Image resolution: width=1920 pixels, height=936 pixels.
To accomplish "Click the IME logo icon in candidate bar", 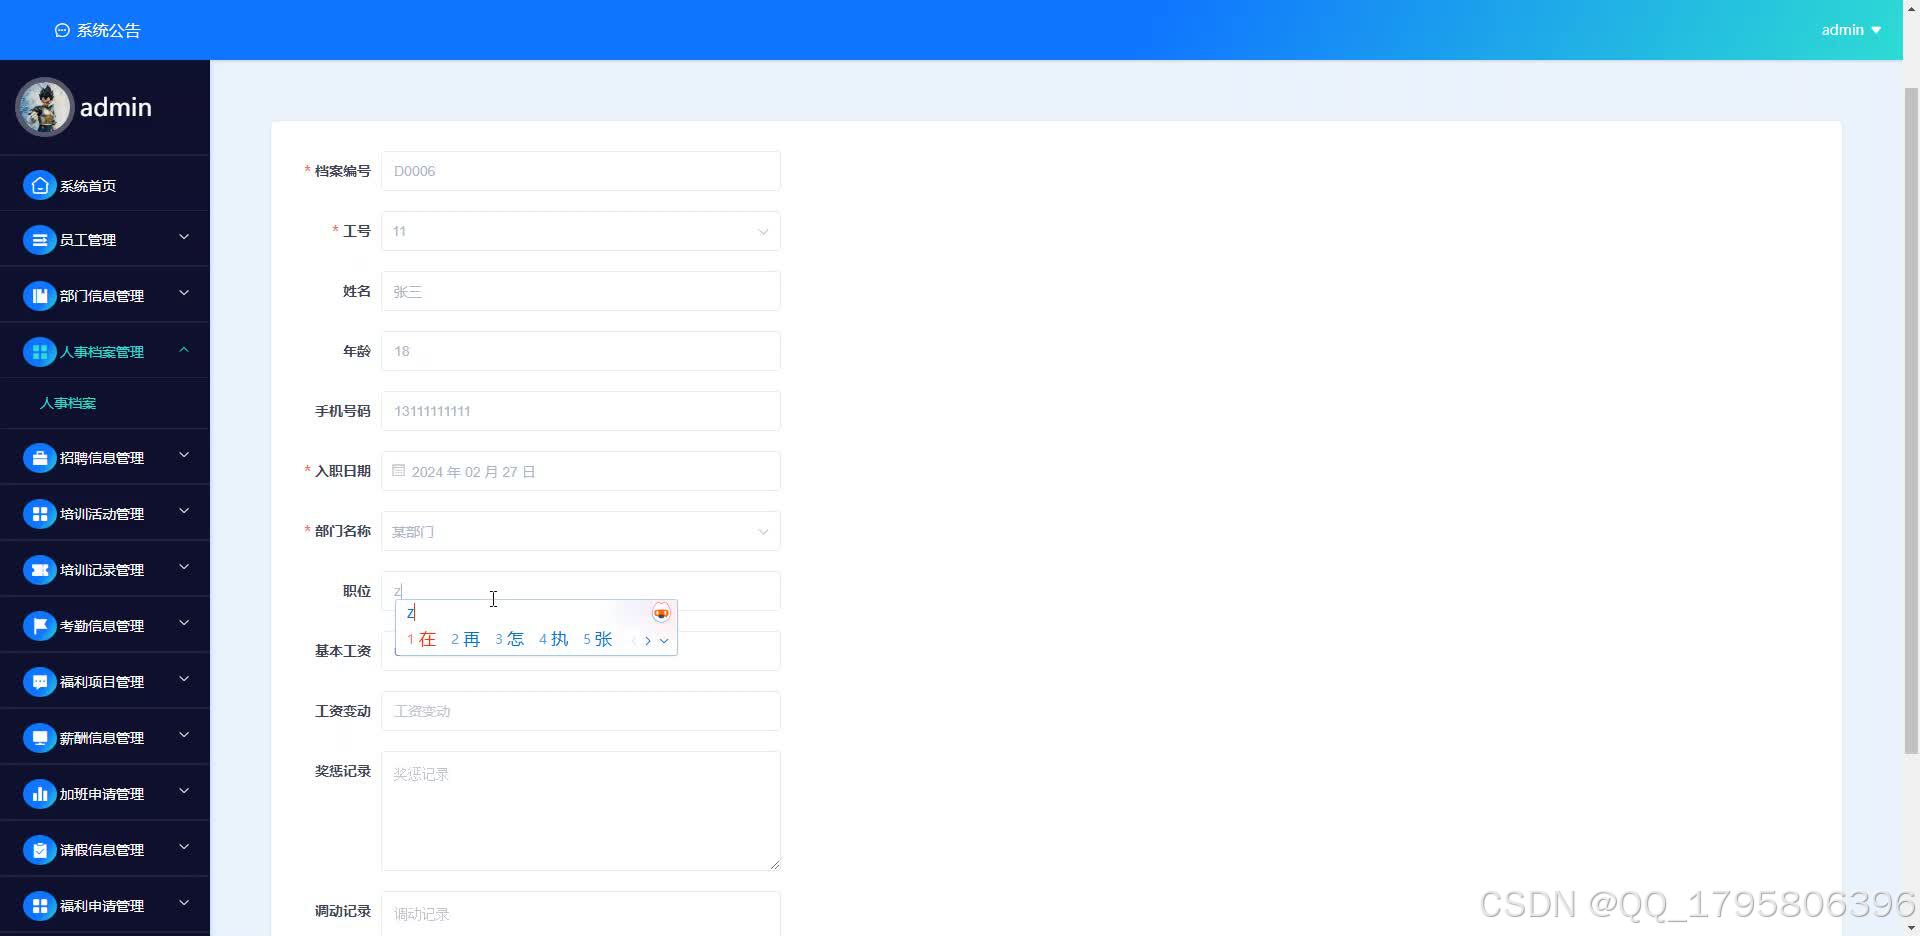I will [661, 613].
